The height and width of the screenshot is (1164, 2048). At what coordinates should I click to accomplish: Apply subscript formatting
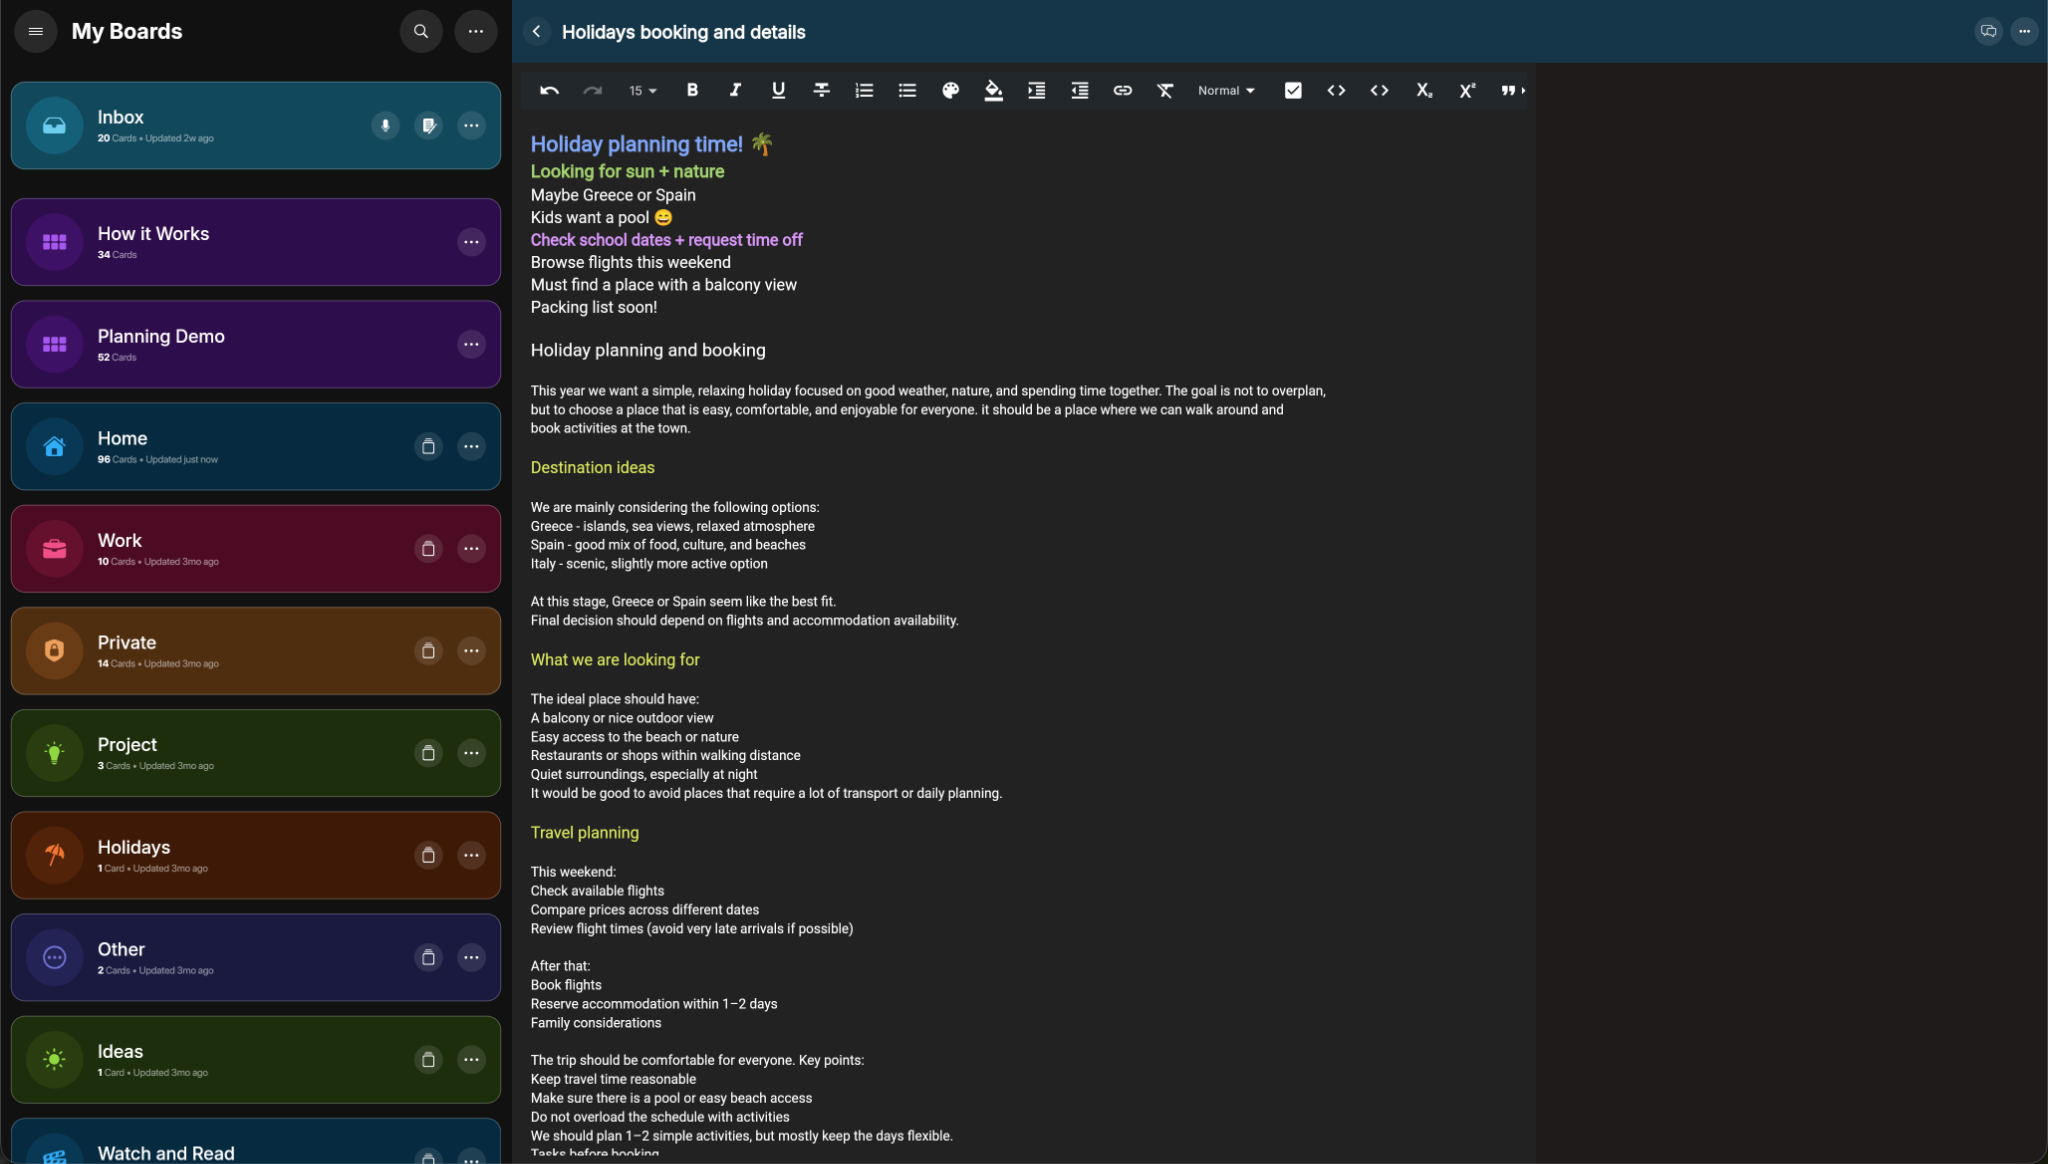[x=1423, y=91]
